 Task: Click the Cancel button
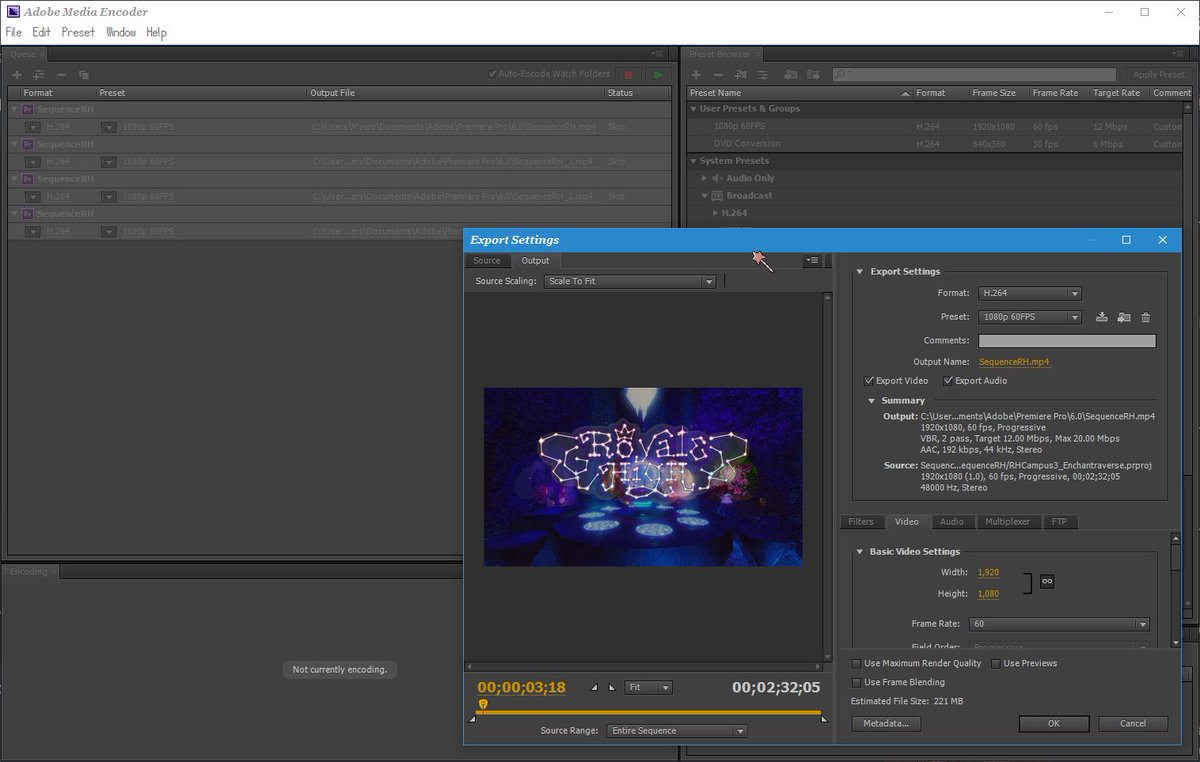click(x=1133, y=723)
